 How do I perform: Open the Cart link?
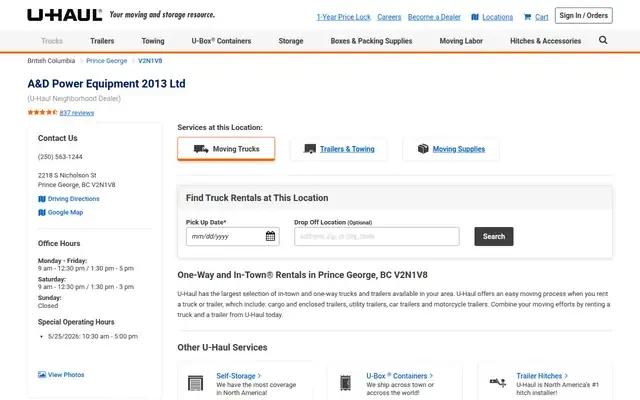coord(542,17)
